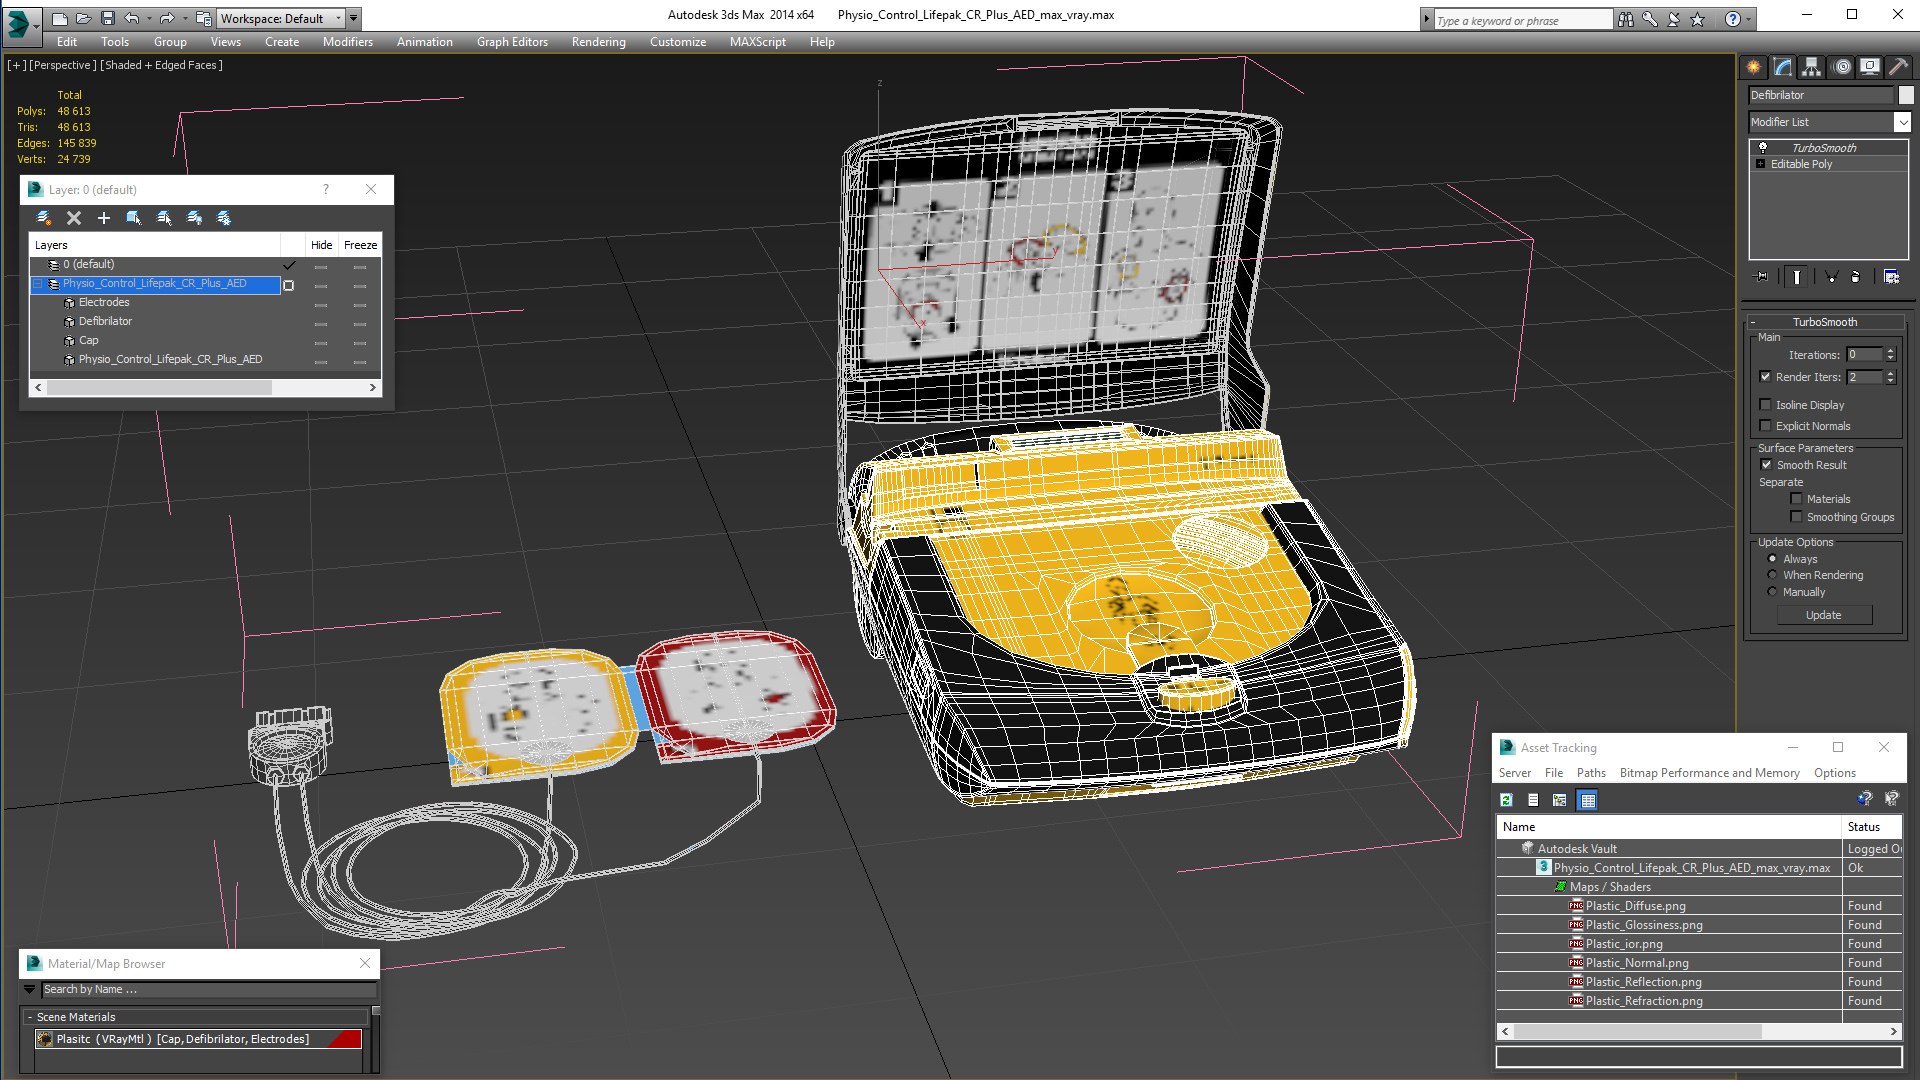This screenshot has height=1080, width=1920.
Task: Click the Layer dialog horizontal scrollbar
Action: click(x=206, y=387)
